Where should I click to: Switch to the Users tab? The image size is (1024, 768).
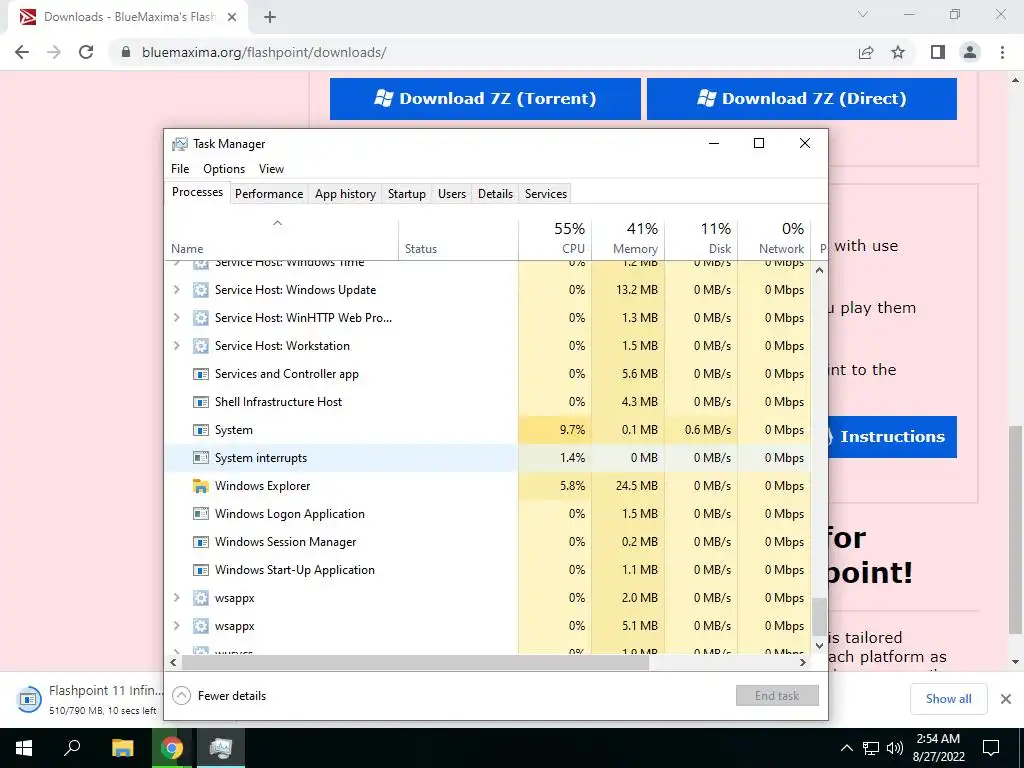pyautogui.click(x=452, y=194)
